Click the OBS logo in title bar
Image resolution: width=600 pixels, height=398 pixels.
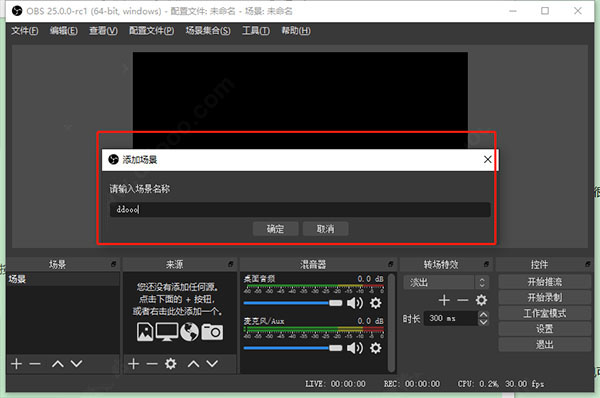[17, 11]
